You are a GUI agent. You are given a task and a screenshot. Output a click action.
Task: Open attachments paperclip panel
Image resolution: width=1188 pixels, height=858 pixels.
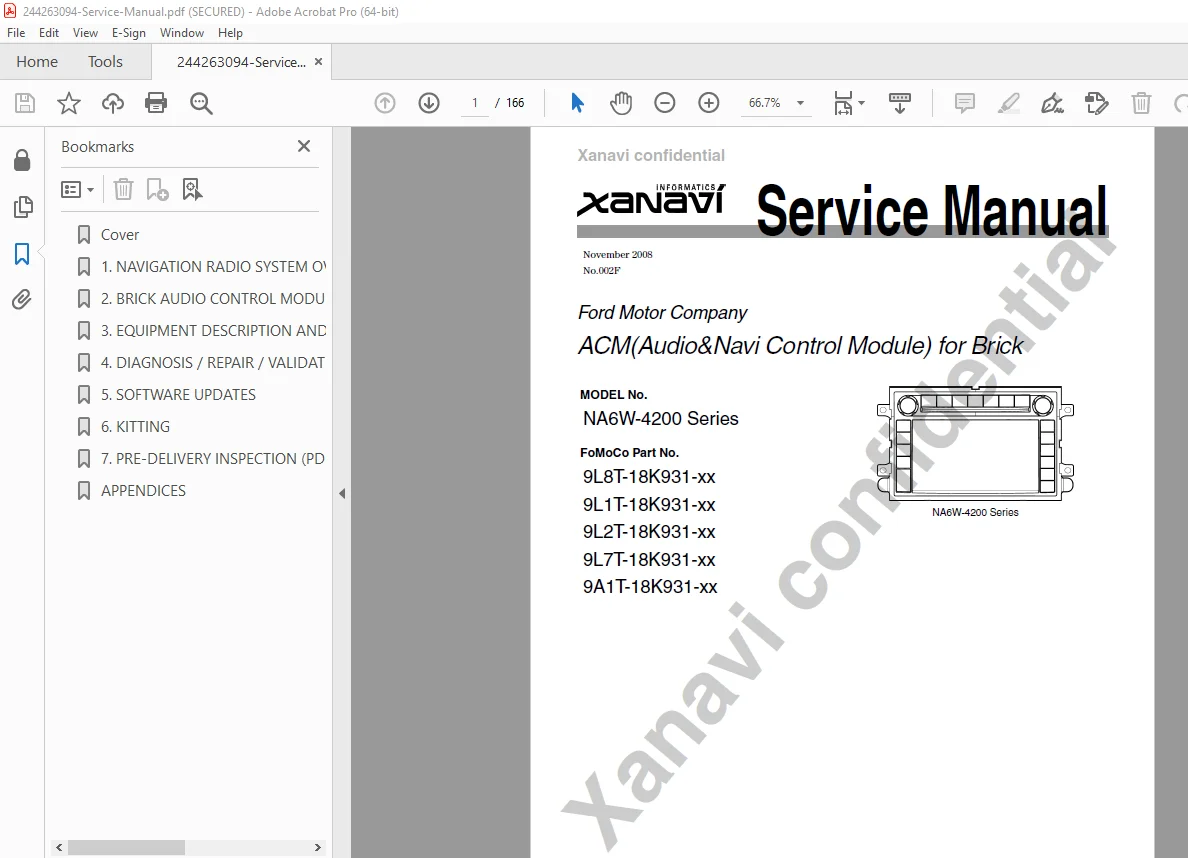pos(22,300)
